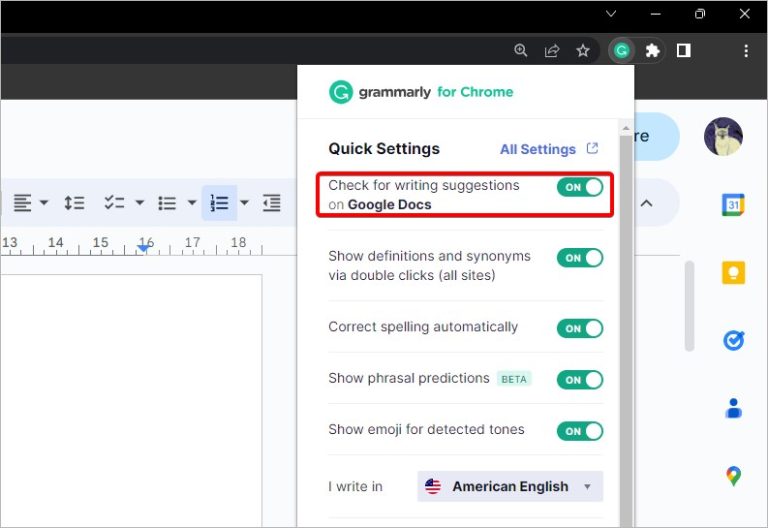Expand the align options dropdown arrow

coord(44,202)
